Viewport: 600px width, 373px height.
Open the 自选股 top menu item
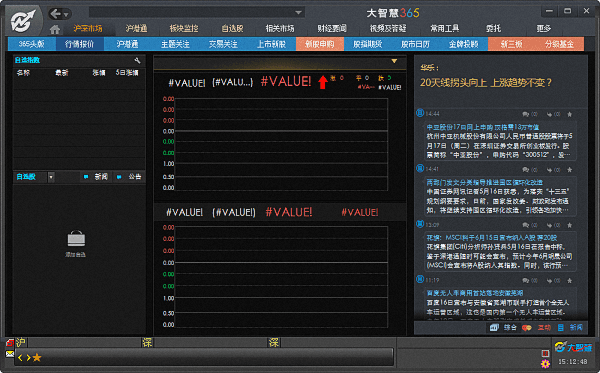pos(232,28)
